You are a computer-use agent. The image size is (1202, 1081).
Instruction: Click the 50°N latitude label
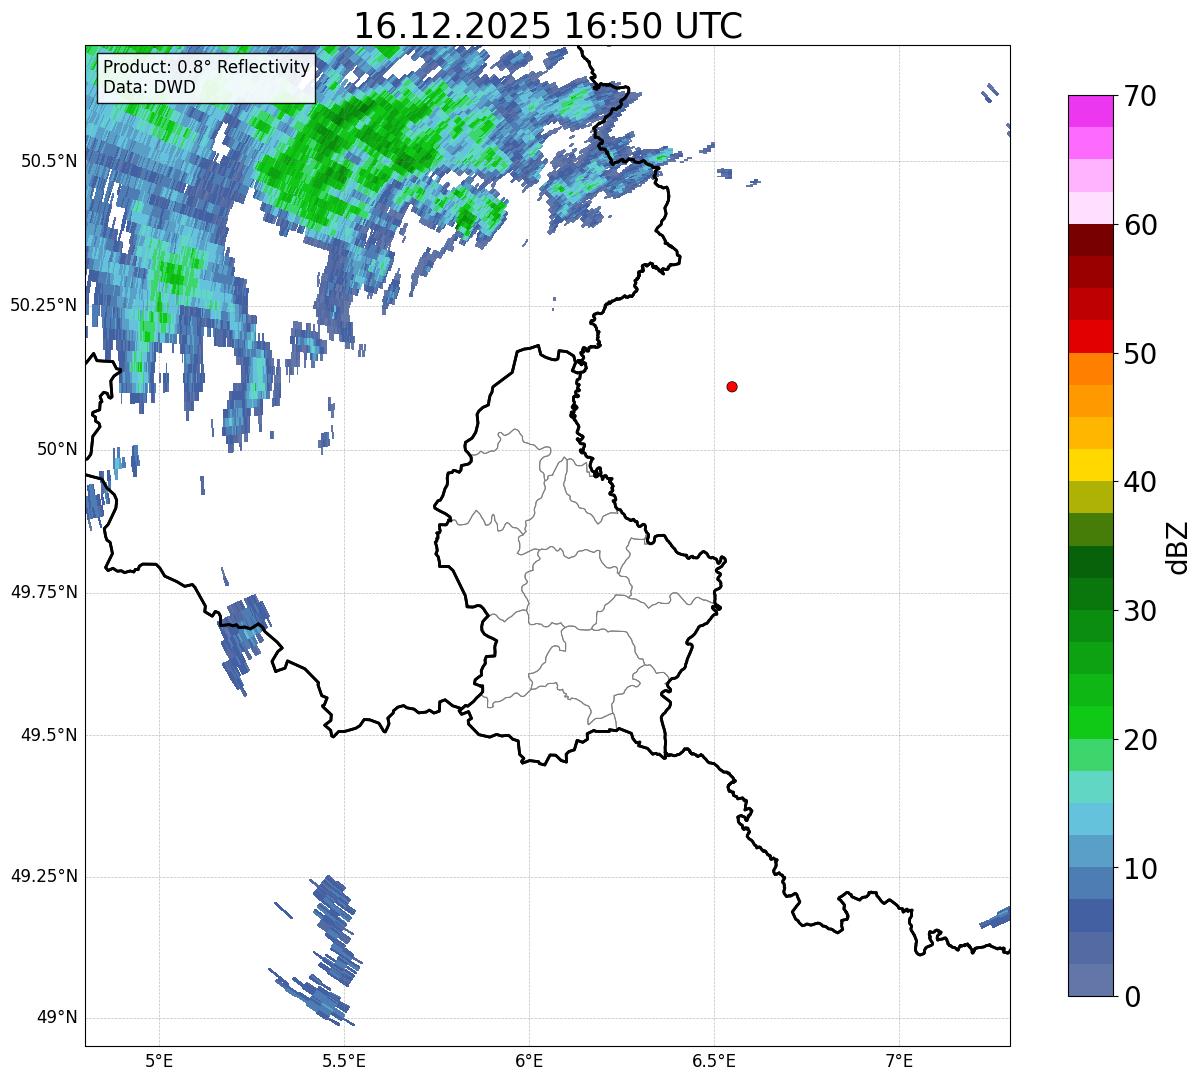(57, 449)
